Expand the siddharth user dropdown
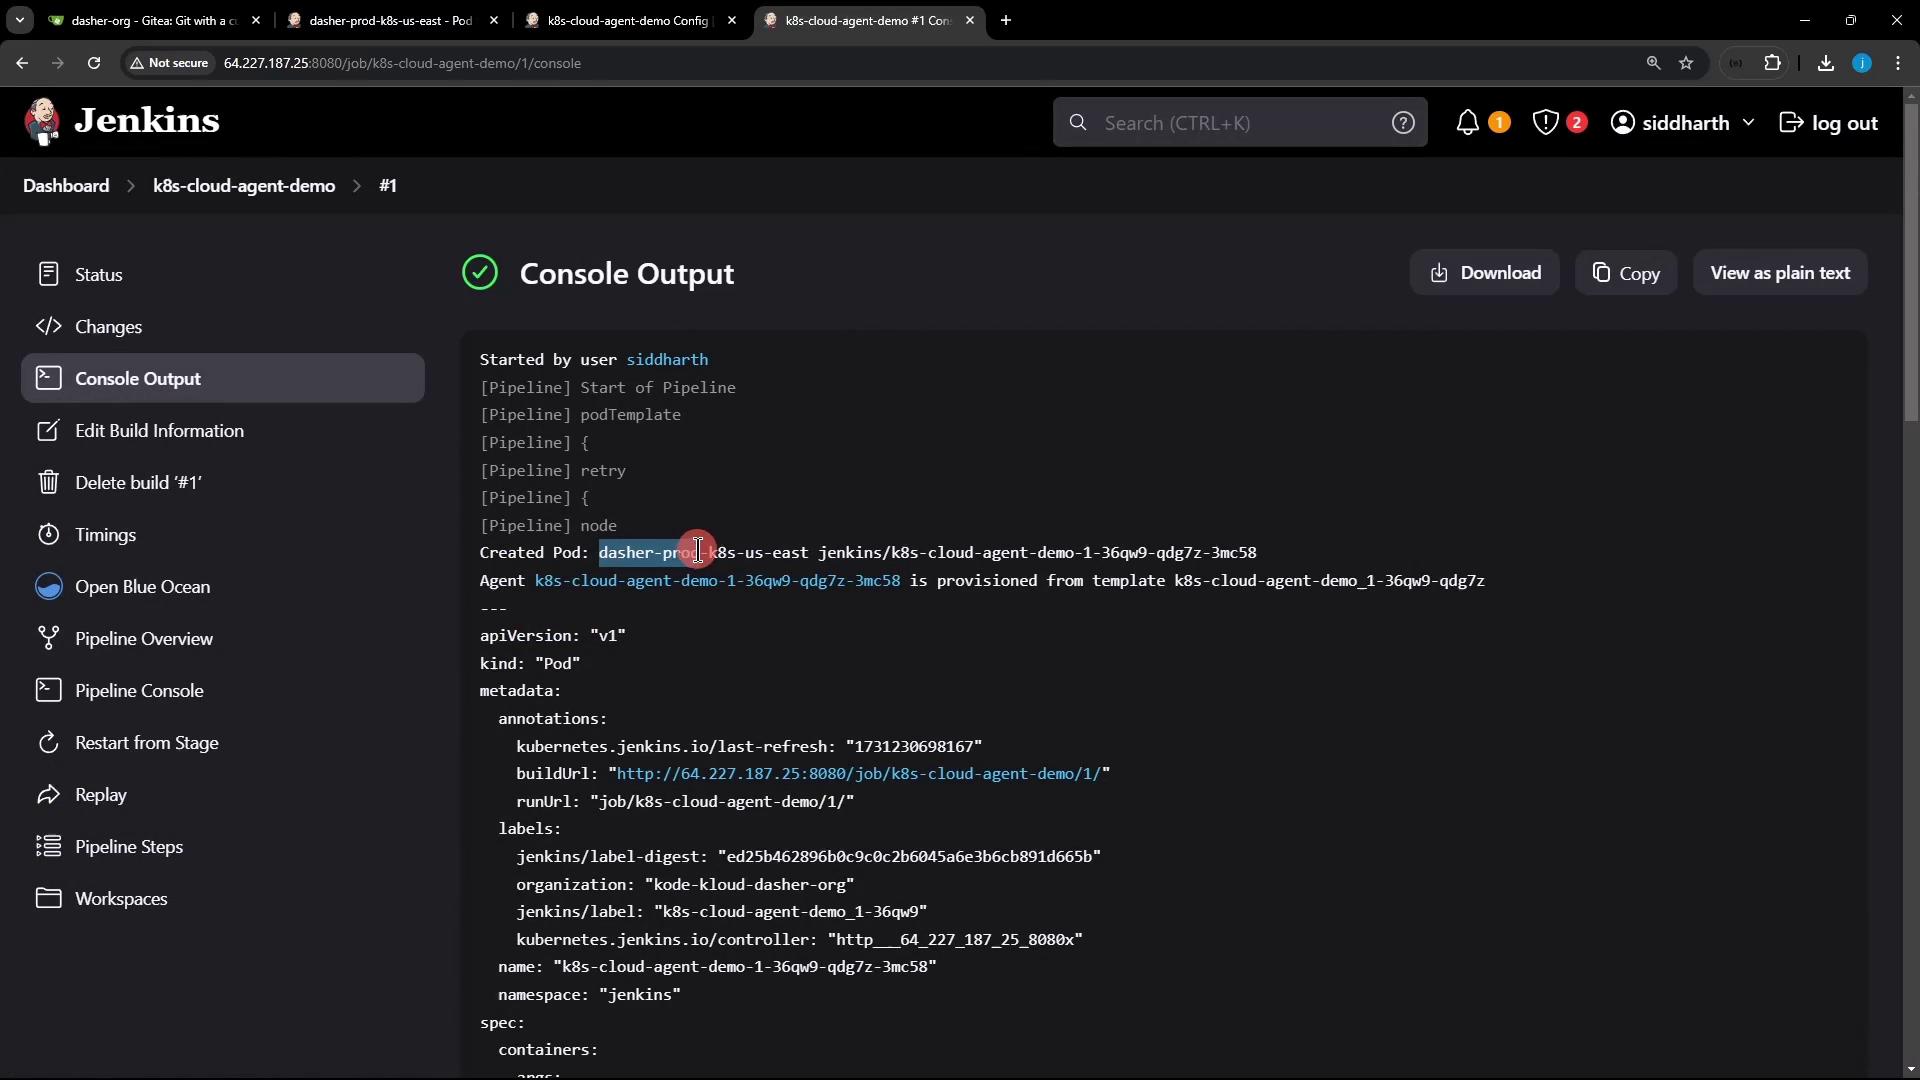The height and width of the screenshot is (1080, 1920). [x=1748, y=122]
